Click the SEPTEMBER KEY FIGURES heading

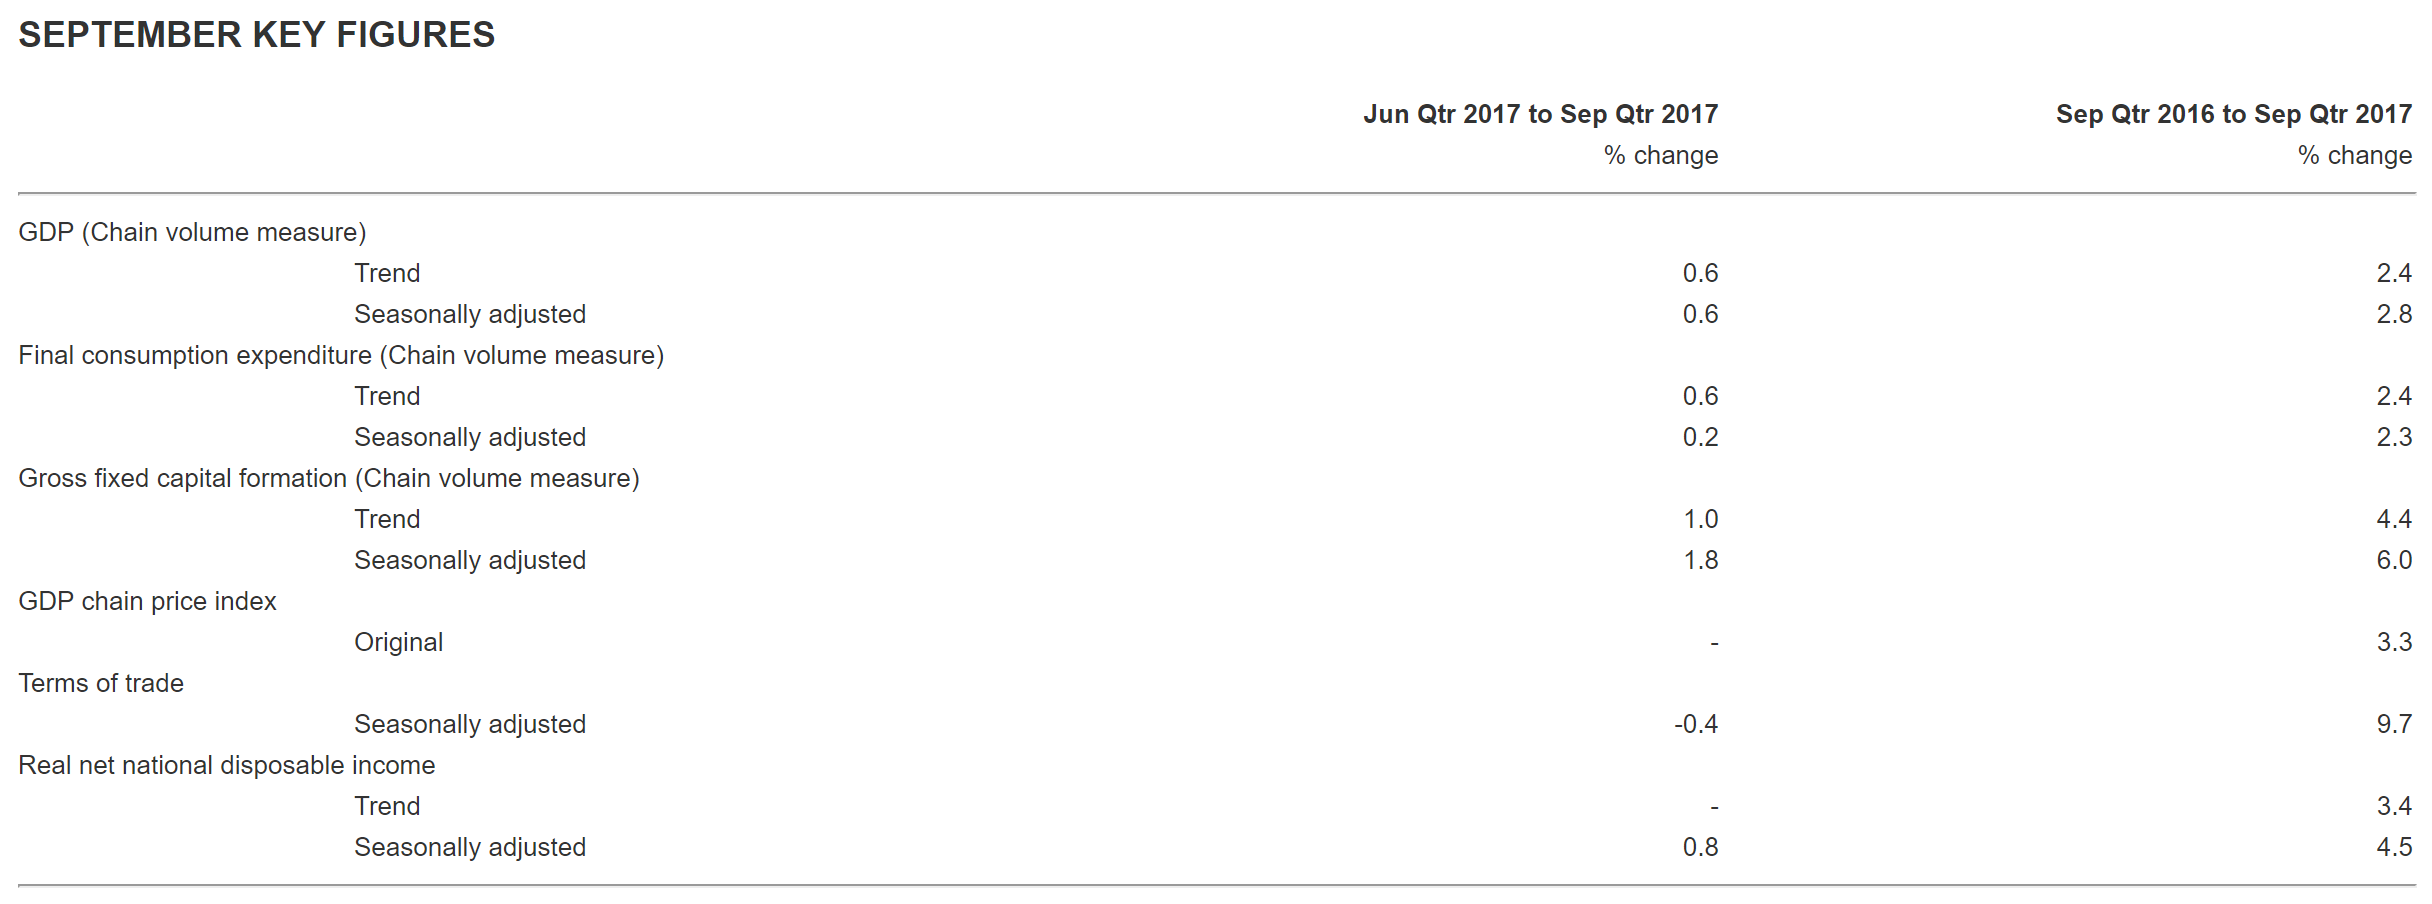coord(256,35)
